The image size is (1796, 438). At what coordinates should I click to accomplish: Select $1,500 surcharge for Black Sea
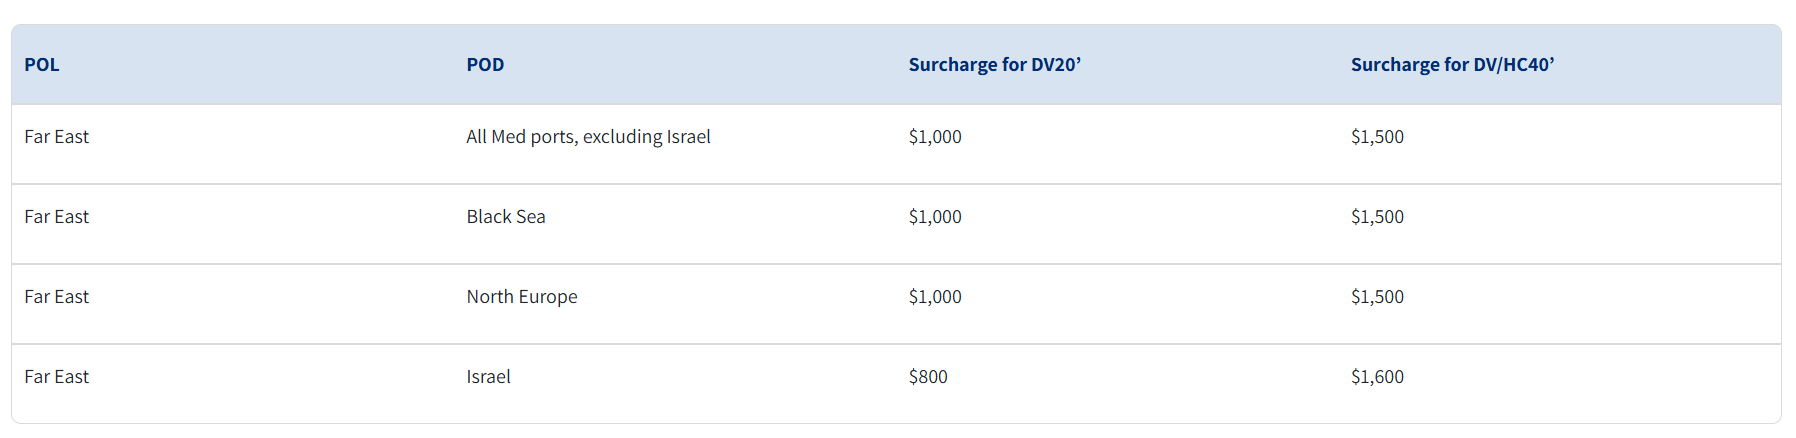click(1377, 217)
